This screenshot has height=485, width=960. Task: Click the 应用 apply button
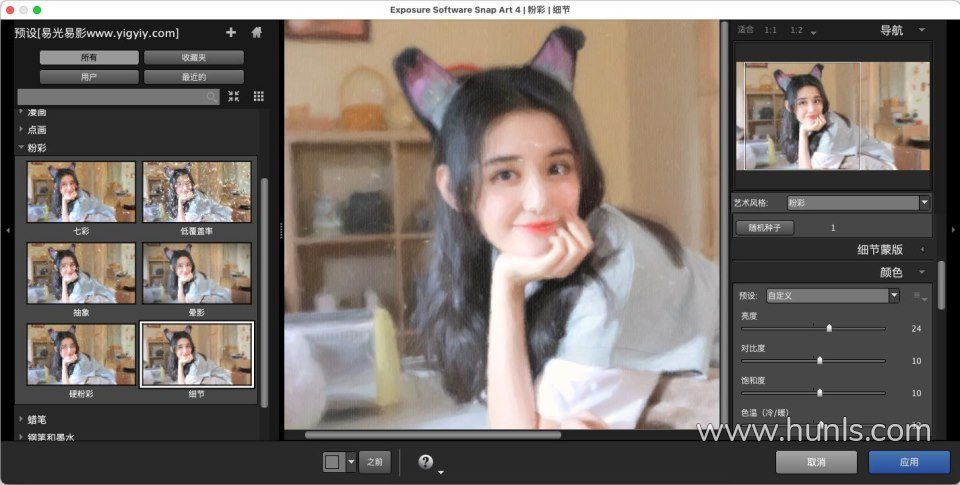click(909, 462)
